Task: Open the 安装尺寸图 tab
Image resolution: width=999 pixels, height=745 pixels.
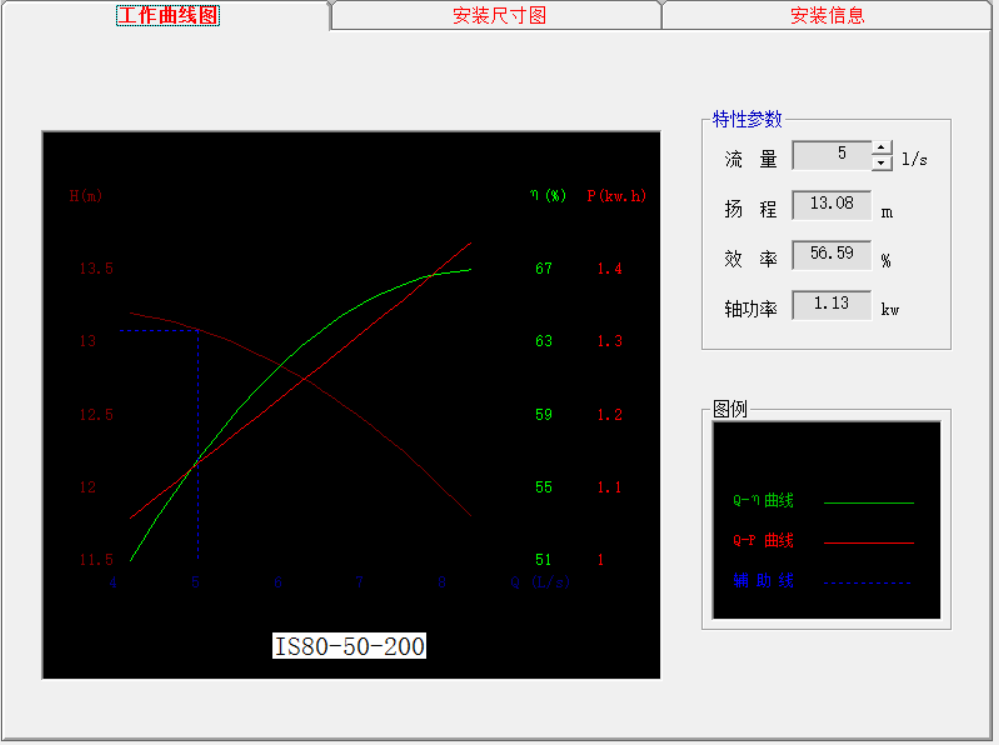Action: 499,15
